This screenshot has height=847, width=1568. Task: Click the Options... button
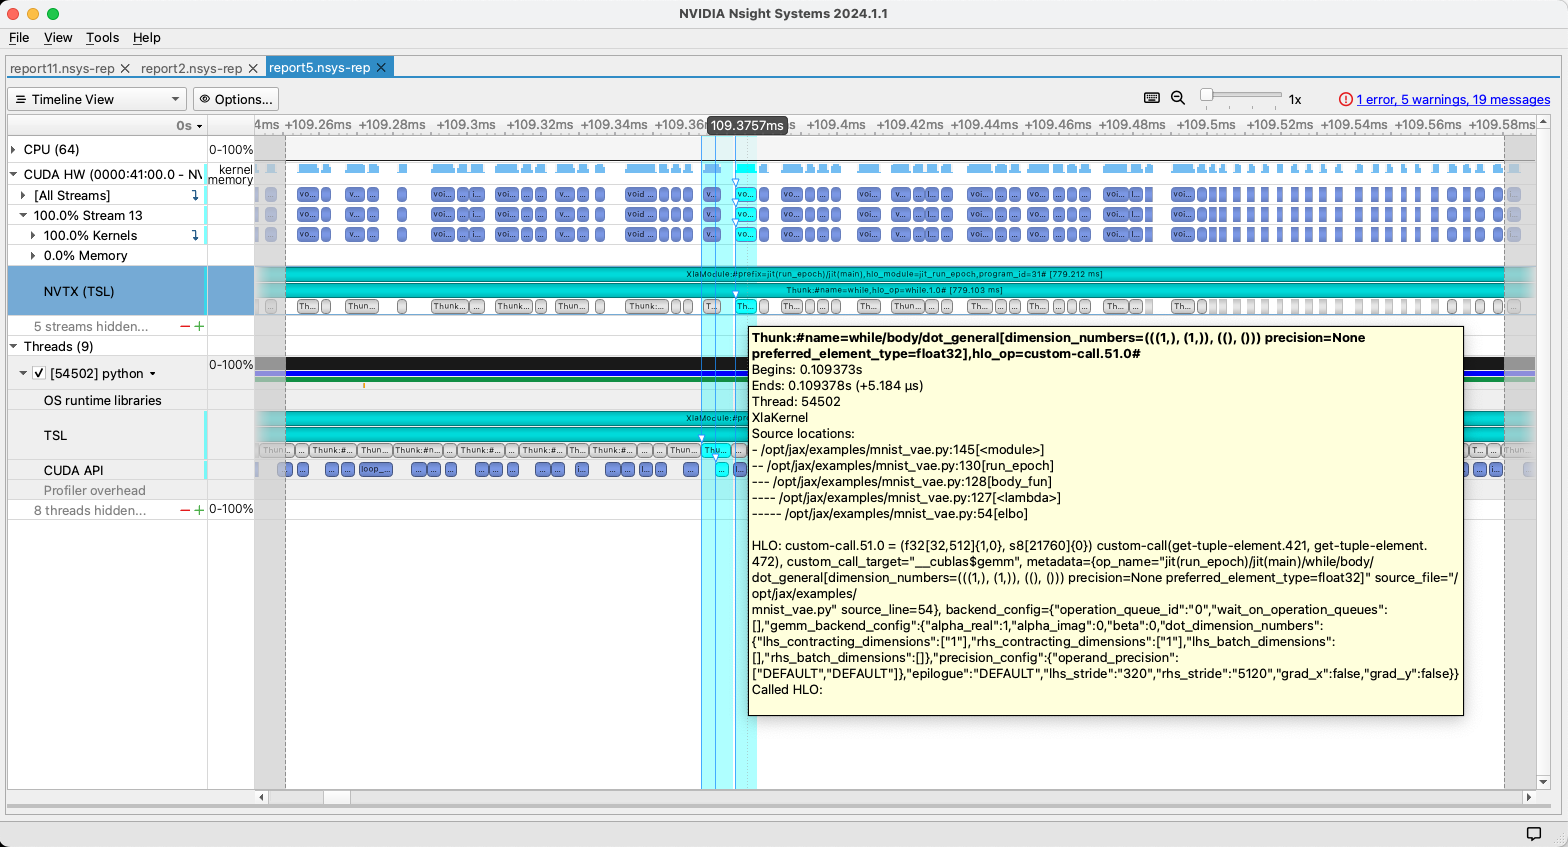pyautogui.click(x=235, y=99)
